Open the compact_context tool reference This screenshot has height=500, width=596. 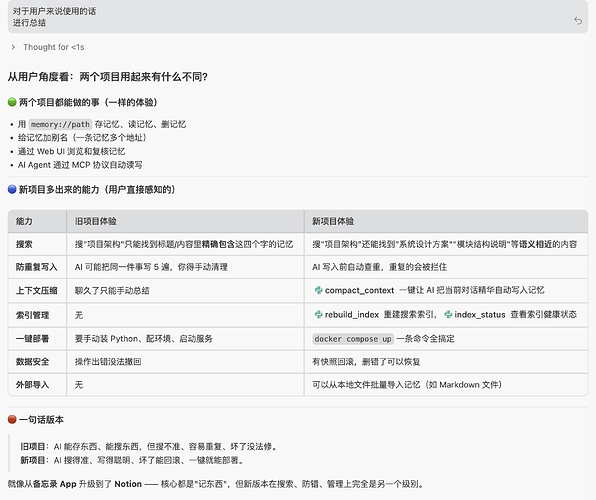pos(359,290)
